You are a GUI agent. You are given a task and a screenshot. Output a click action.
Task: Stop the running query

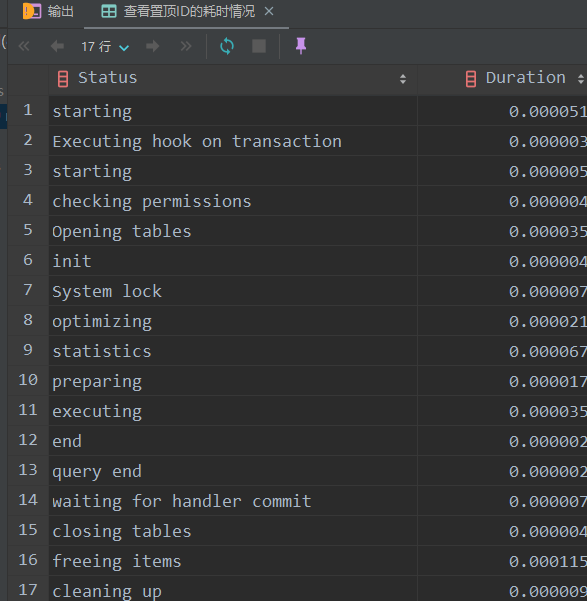pyautogui.click(x=259, y=46)
